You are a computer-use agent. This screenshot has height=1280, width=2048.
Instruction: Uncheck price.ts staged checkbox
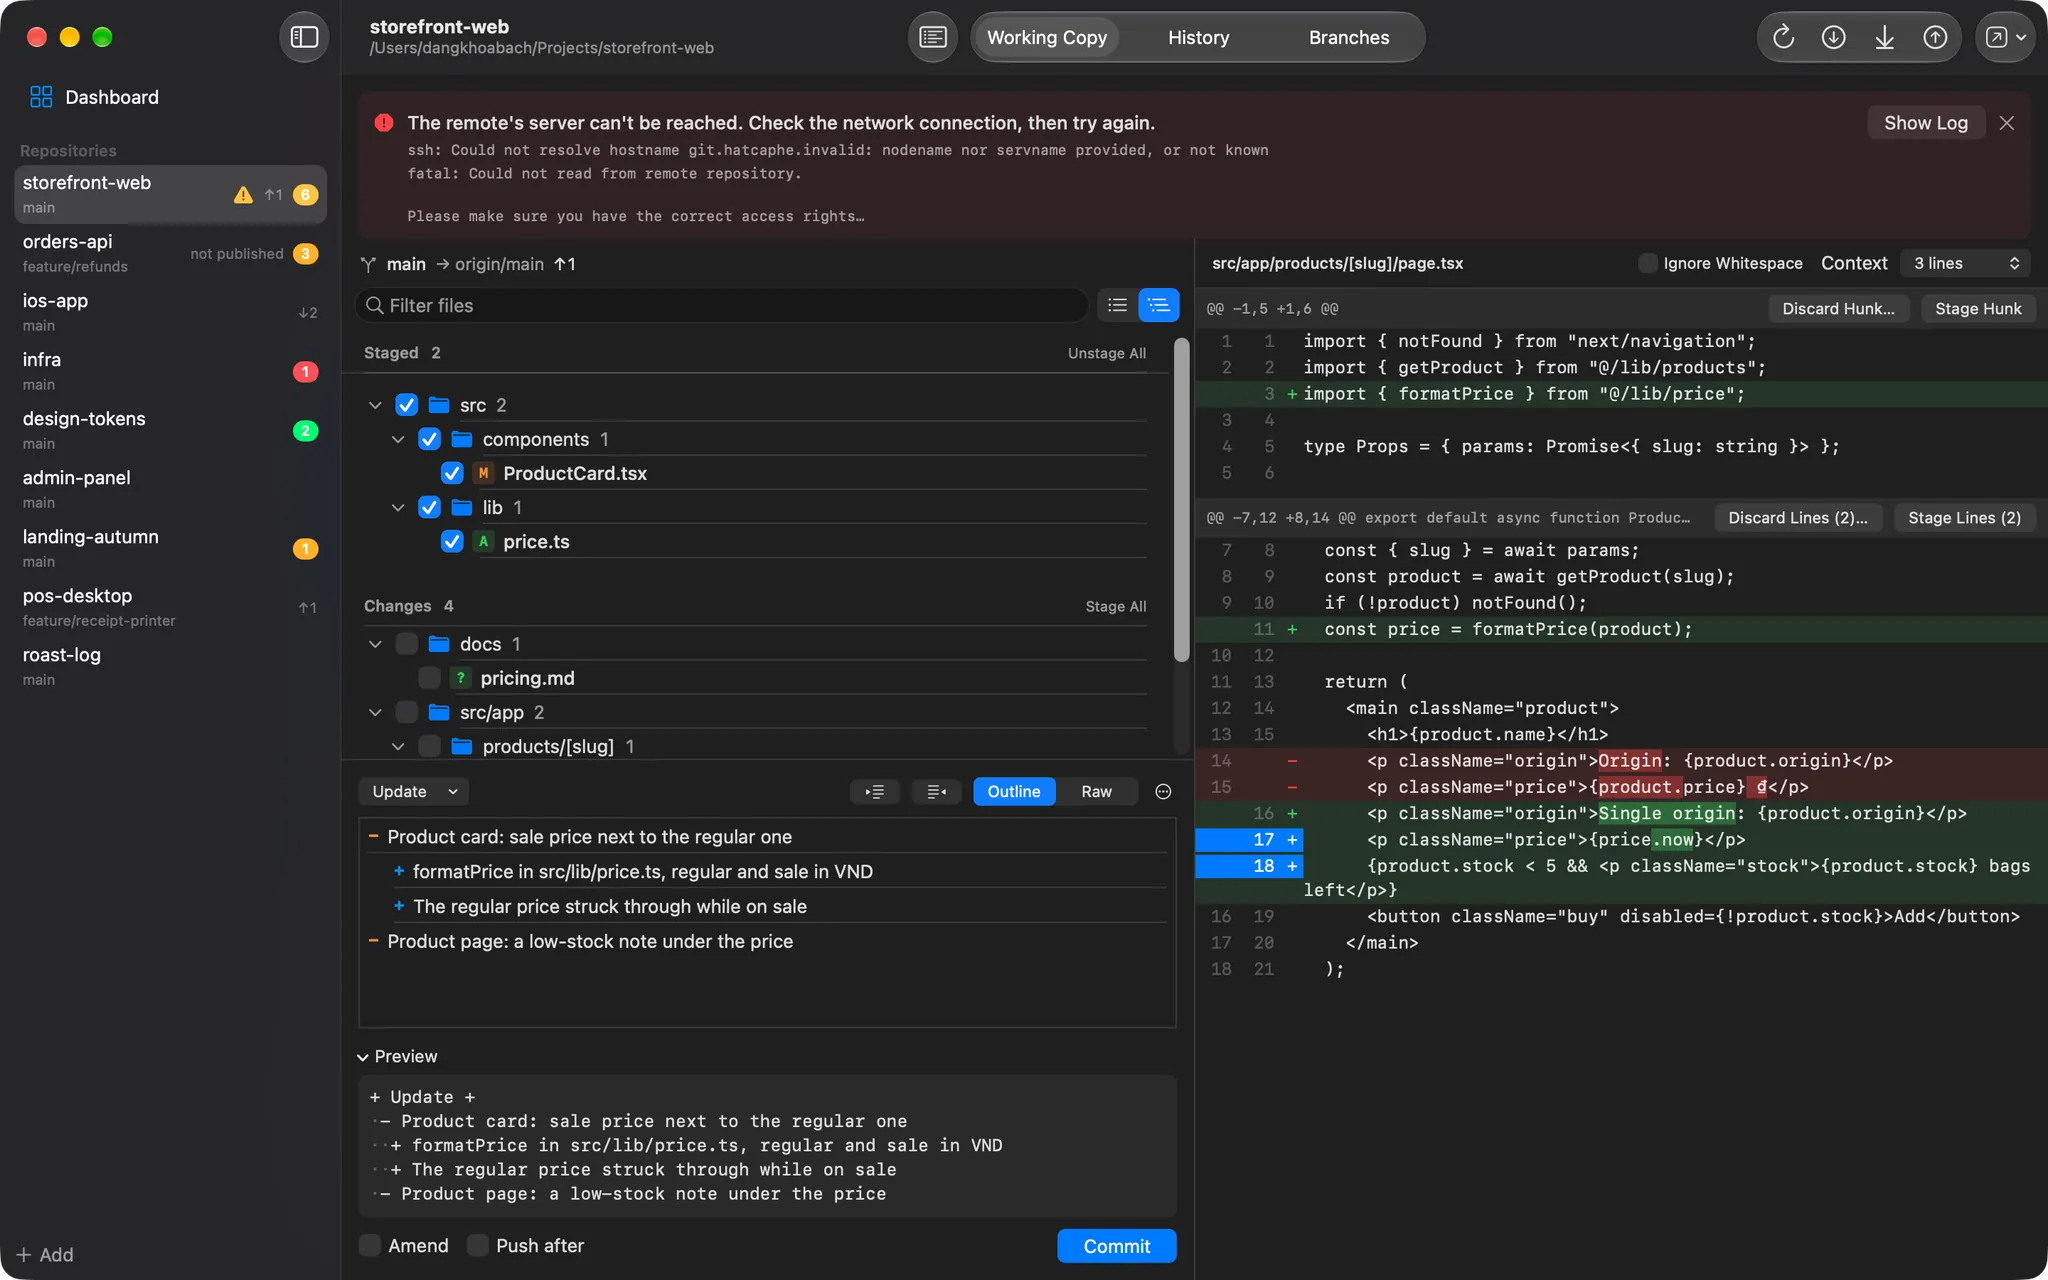(x=452, y=541)
